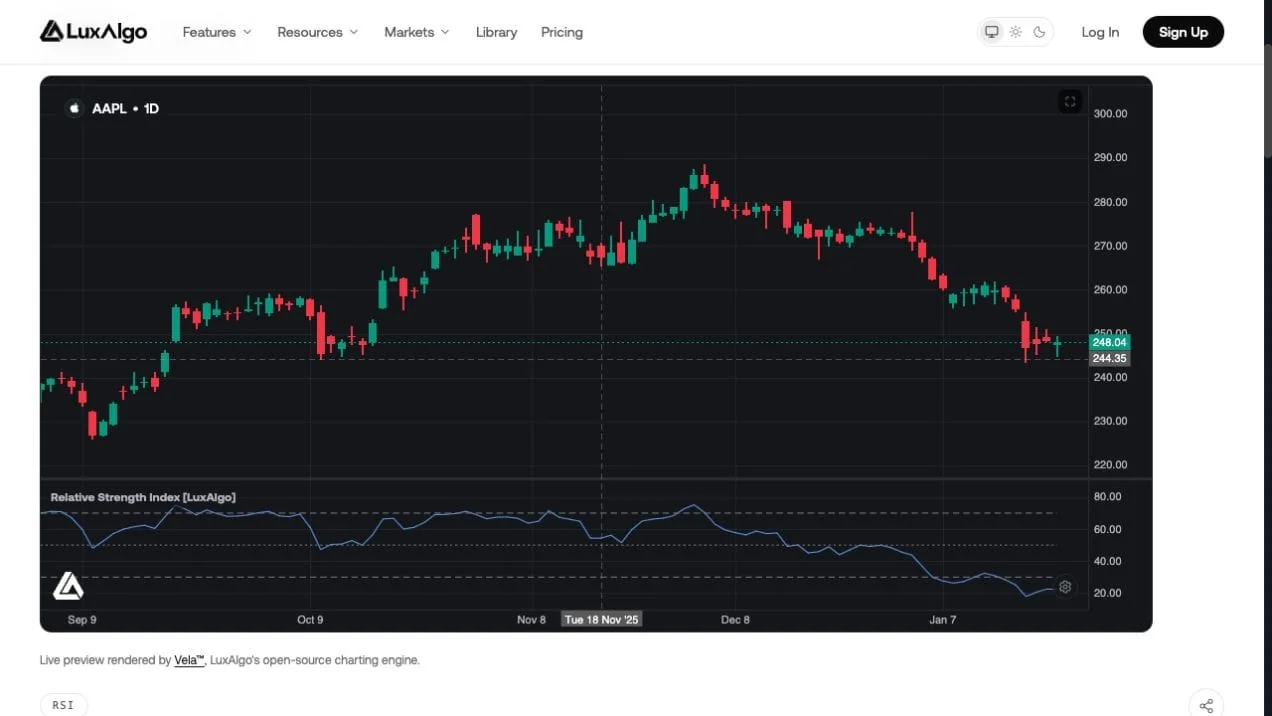This screenshot has height=716, width=1272.
Task: Click the Jan 7 date label
Action: 943,620
